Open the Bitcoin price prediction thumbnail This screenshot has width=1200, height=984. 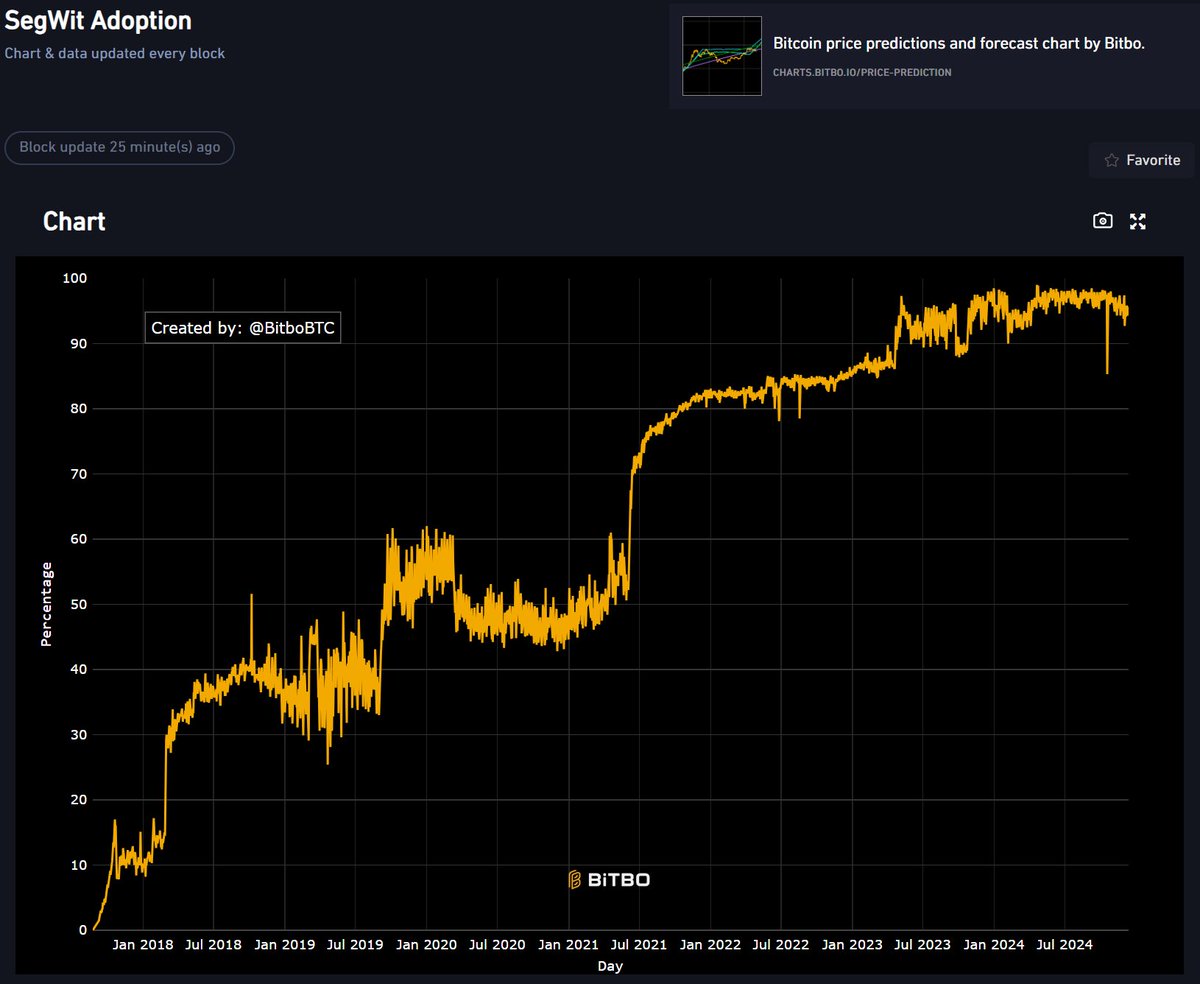point(721,56)
